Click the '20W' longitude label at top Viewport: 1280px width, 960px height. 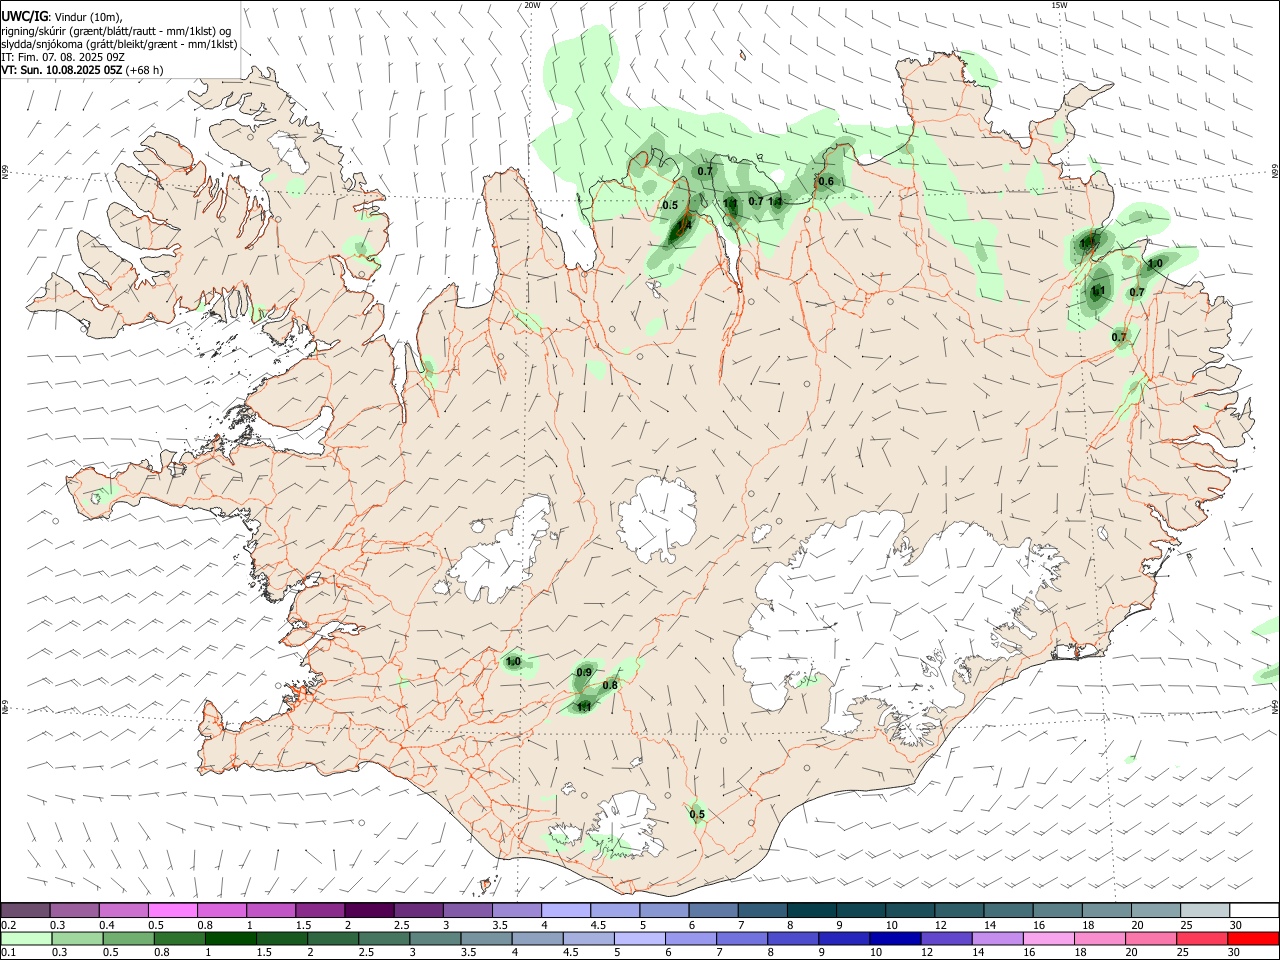pos(532,5)
